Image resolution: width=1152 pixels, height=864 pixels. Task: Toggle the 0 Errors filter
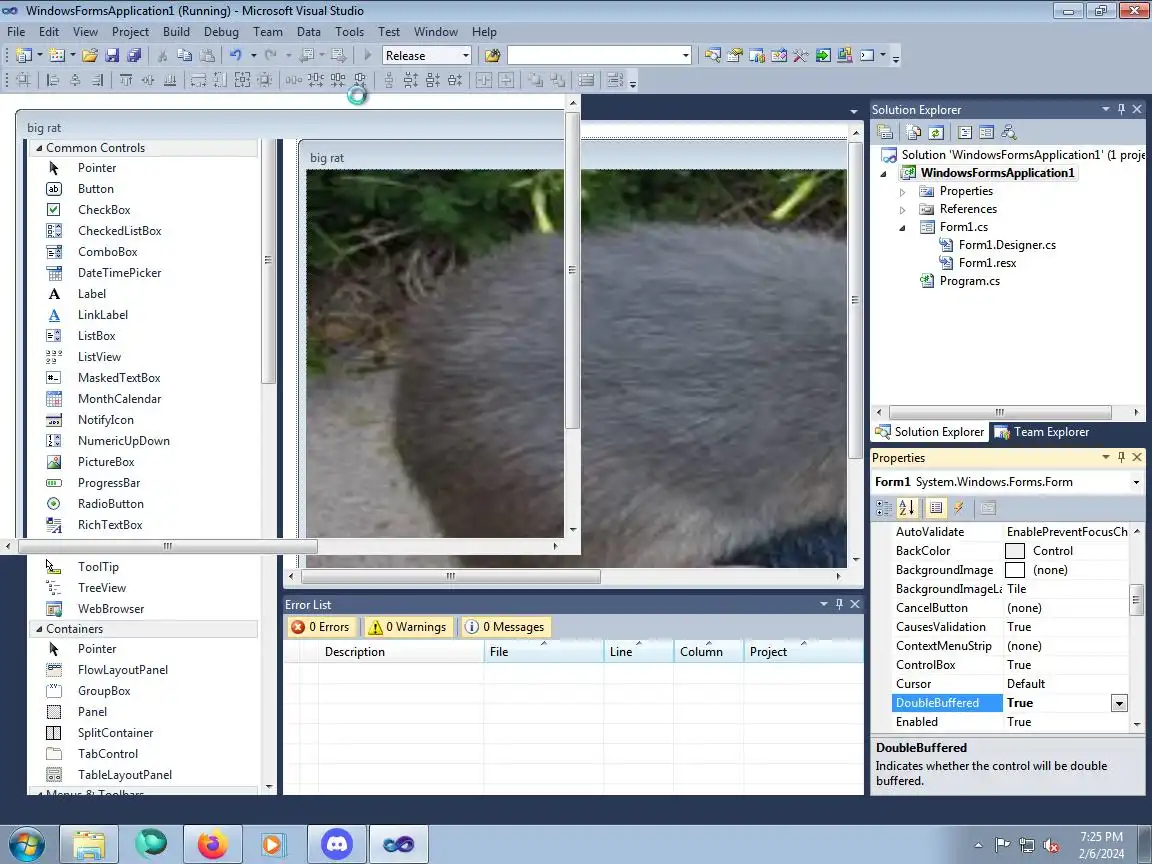[320, 627]
